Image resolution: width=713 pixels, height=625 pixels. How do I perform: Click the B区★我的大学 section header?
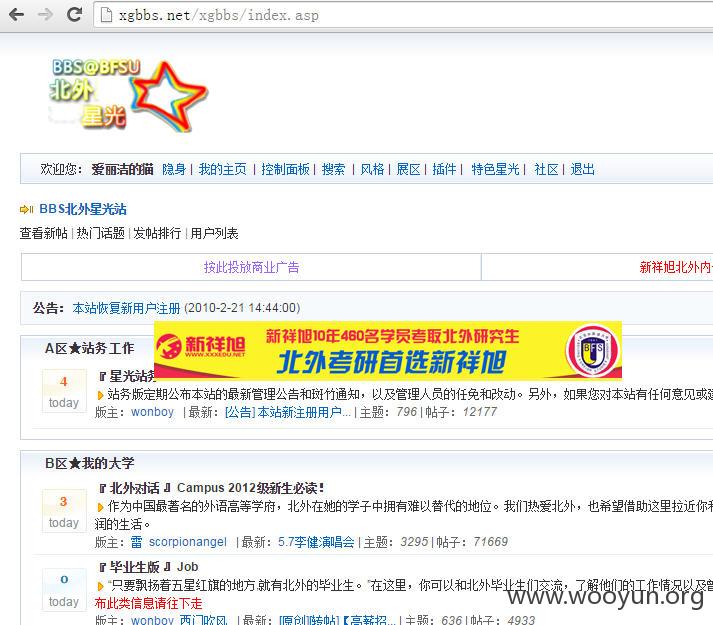point(90,463)
